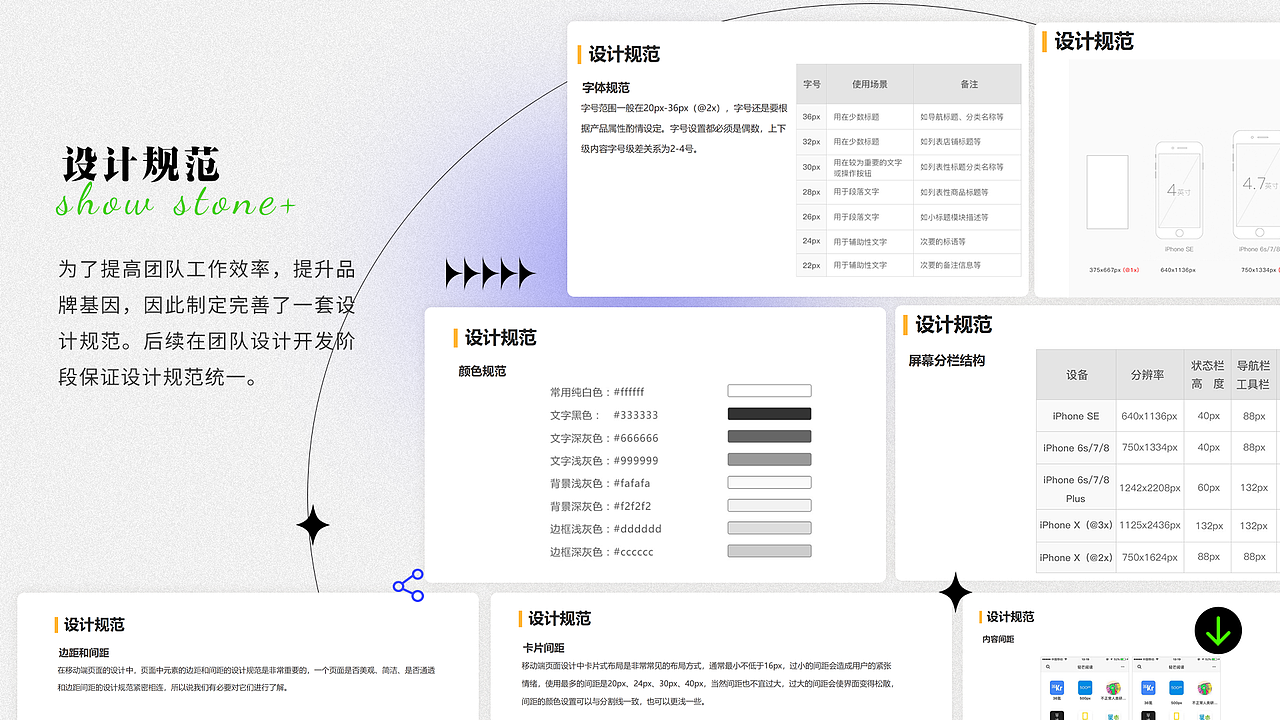Click the "分辨率" column header
This screenshot has width=1280, height=720.
coord(1148,375)
